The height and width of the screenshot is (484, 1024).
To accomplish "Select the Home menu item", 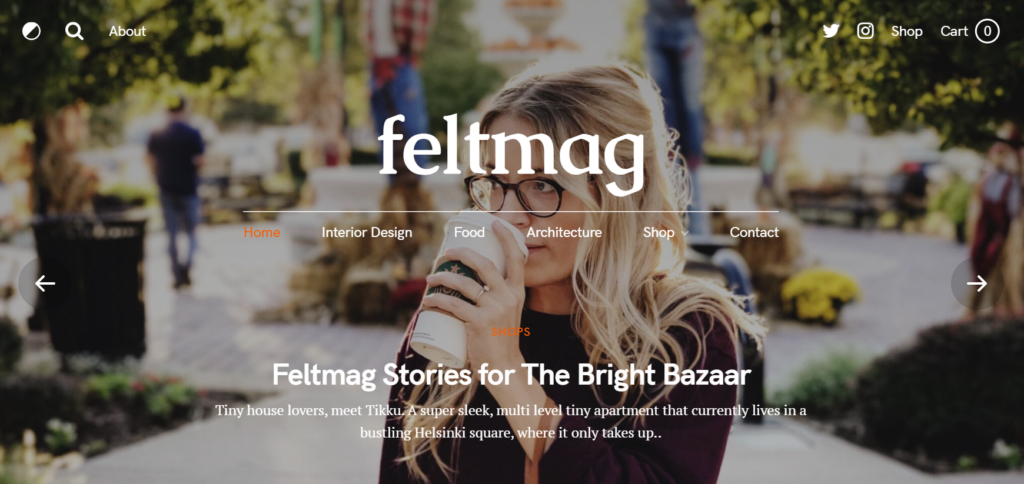I will tap(262, 233).
